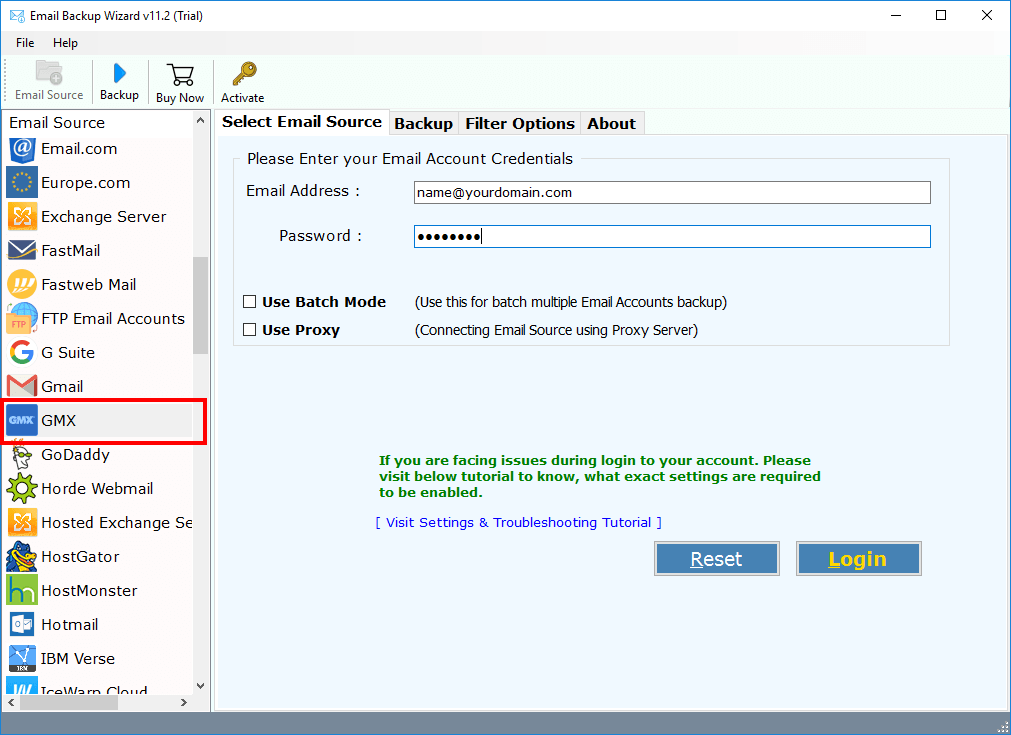Select the 'Email.com' text entry

pos(79,149)
